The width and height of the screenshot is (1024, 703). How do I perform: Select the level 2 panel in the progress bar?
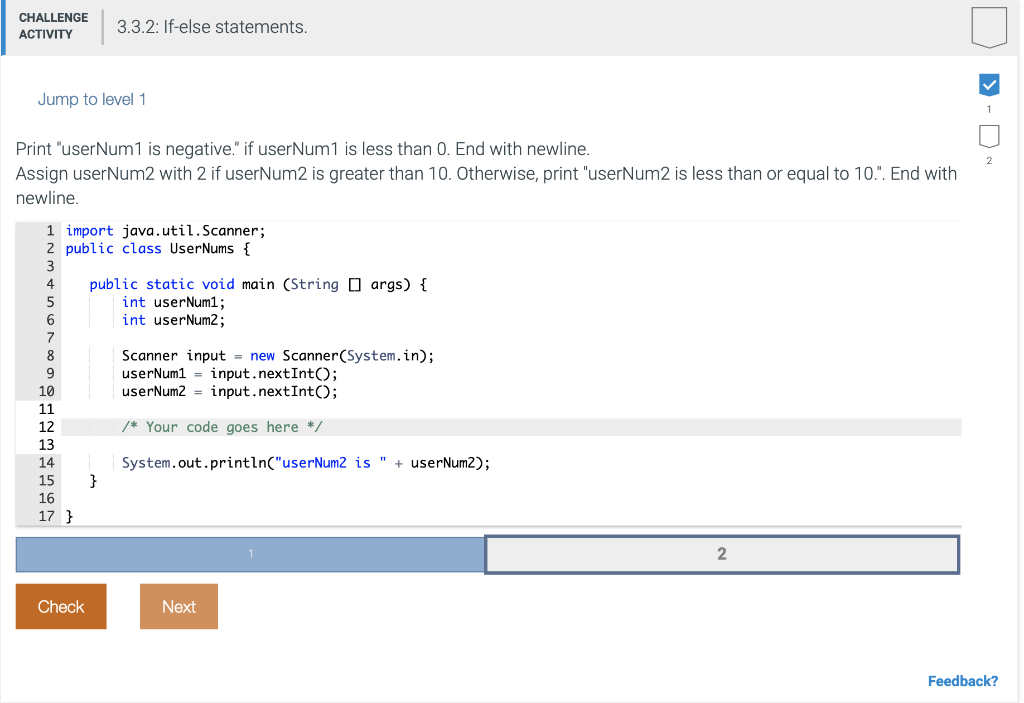721,554
